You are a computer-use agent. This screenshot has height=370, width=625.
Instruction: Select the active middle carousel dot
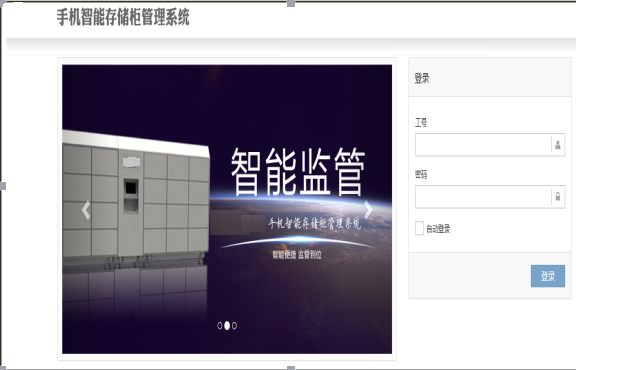click(227, 326)
